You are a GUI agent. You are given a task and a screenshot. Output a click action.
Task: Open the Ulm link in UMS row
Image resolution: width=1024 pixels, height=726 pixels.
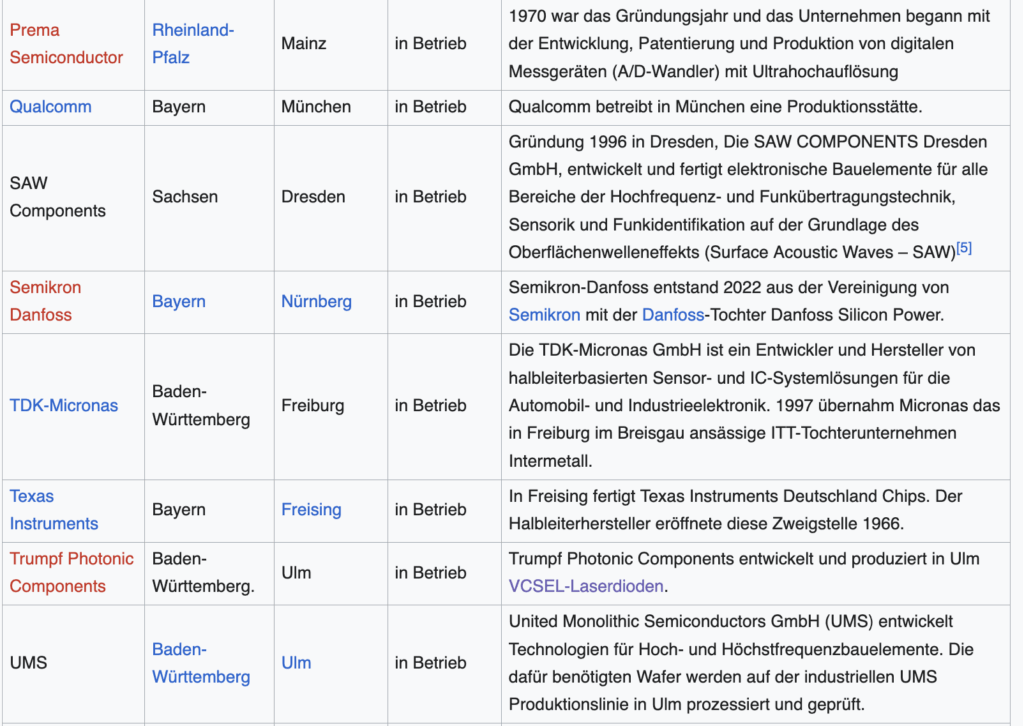296,662
